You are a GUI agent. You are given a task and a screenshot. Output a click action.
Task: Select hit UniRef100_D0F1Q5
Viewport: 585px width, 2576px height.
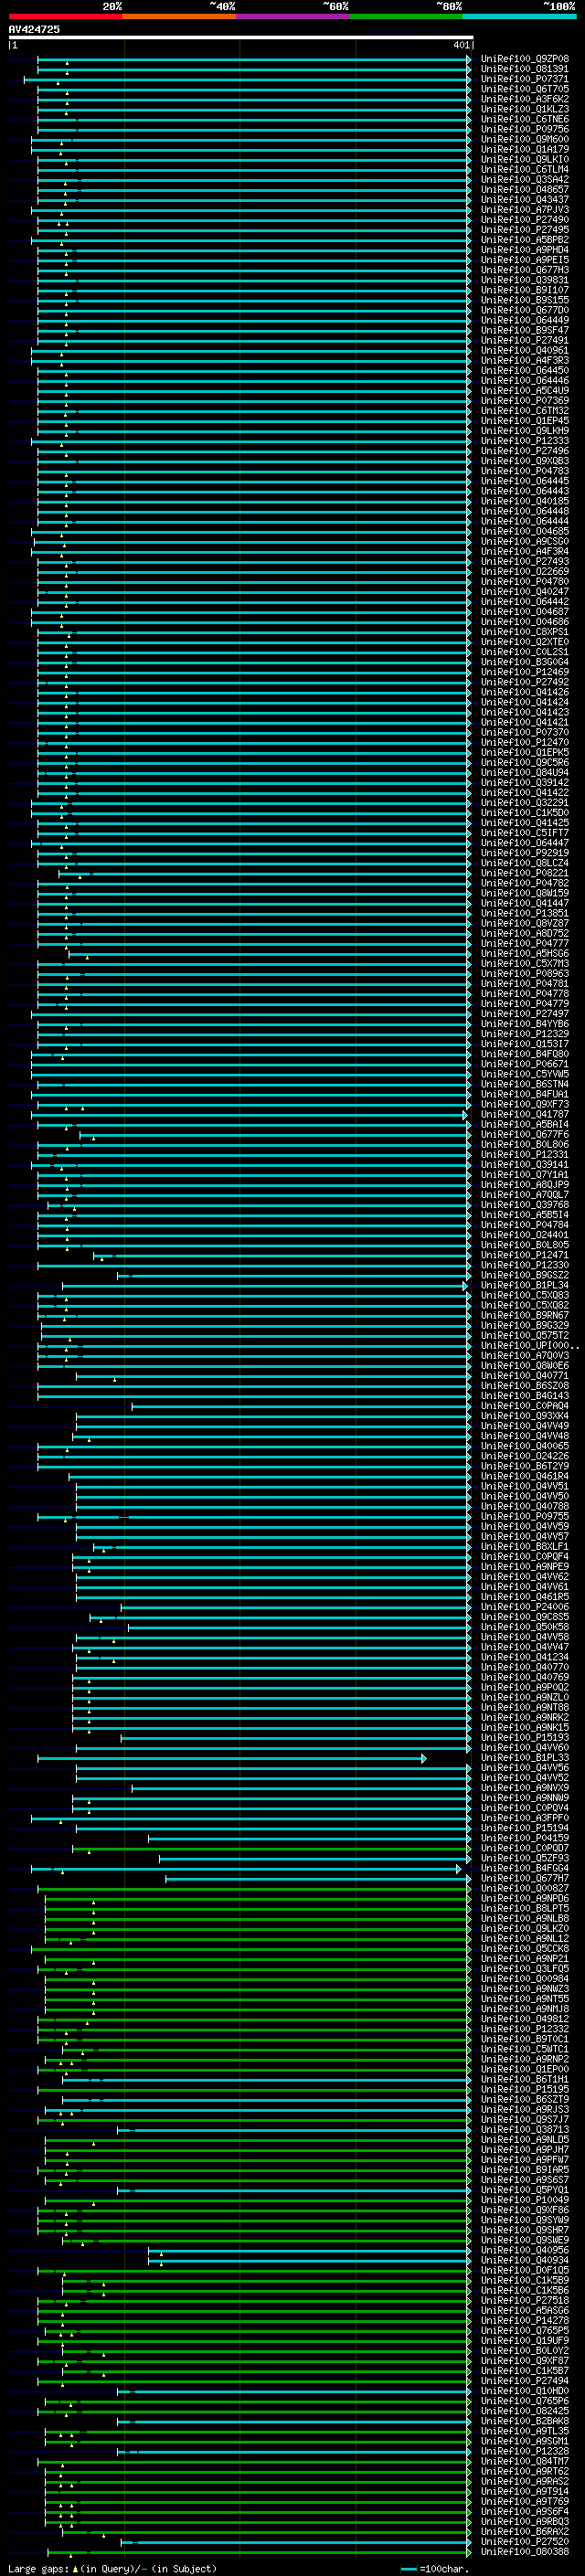[x=525, y=2270]
